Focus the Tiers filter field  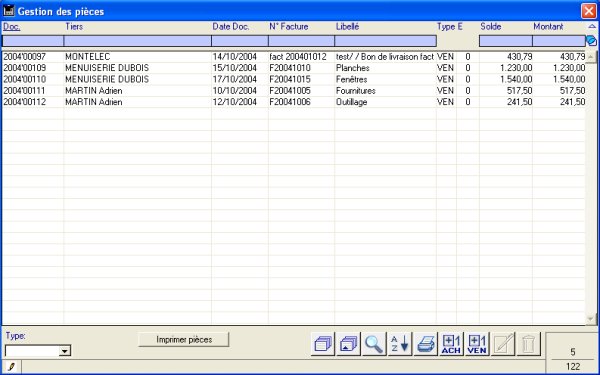(x=137, y=41)
